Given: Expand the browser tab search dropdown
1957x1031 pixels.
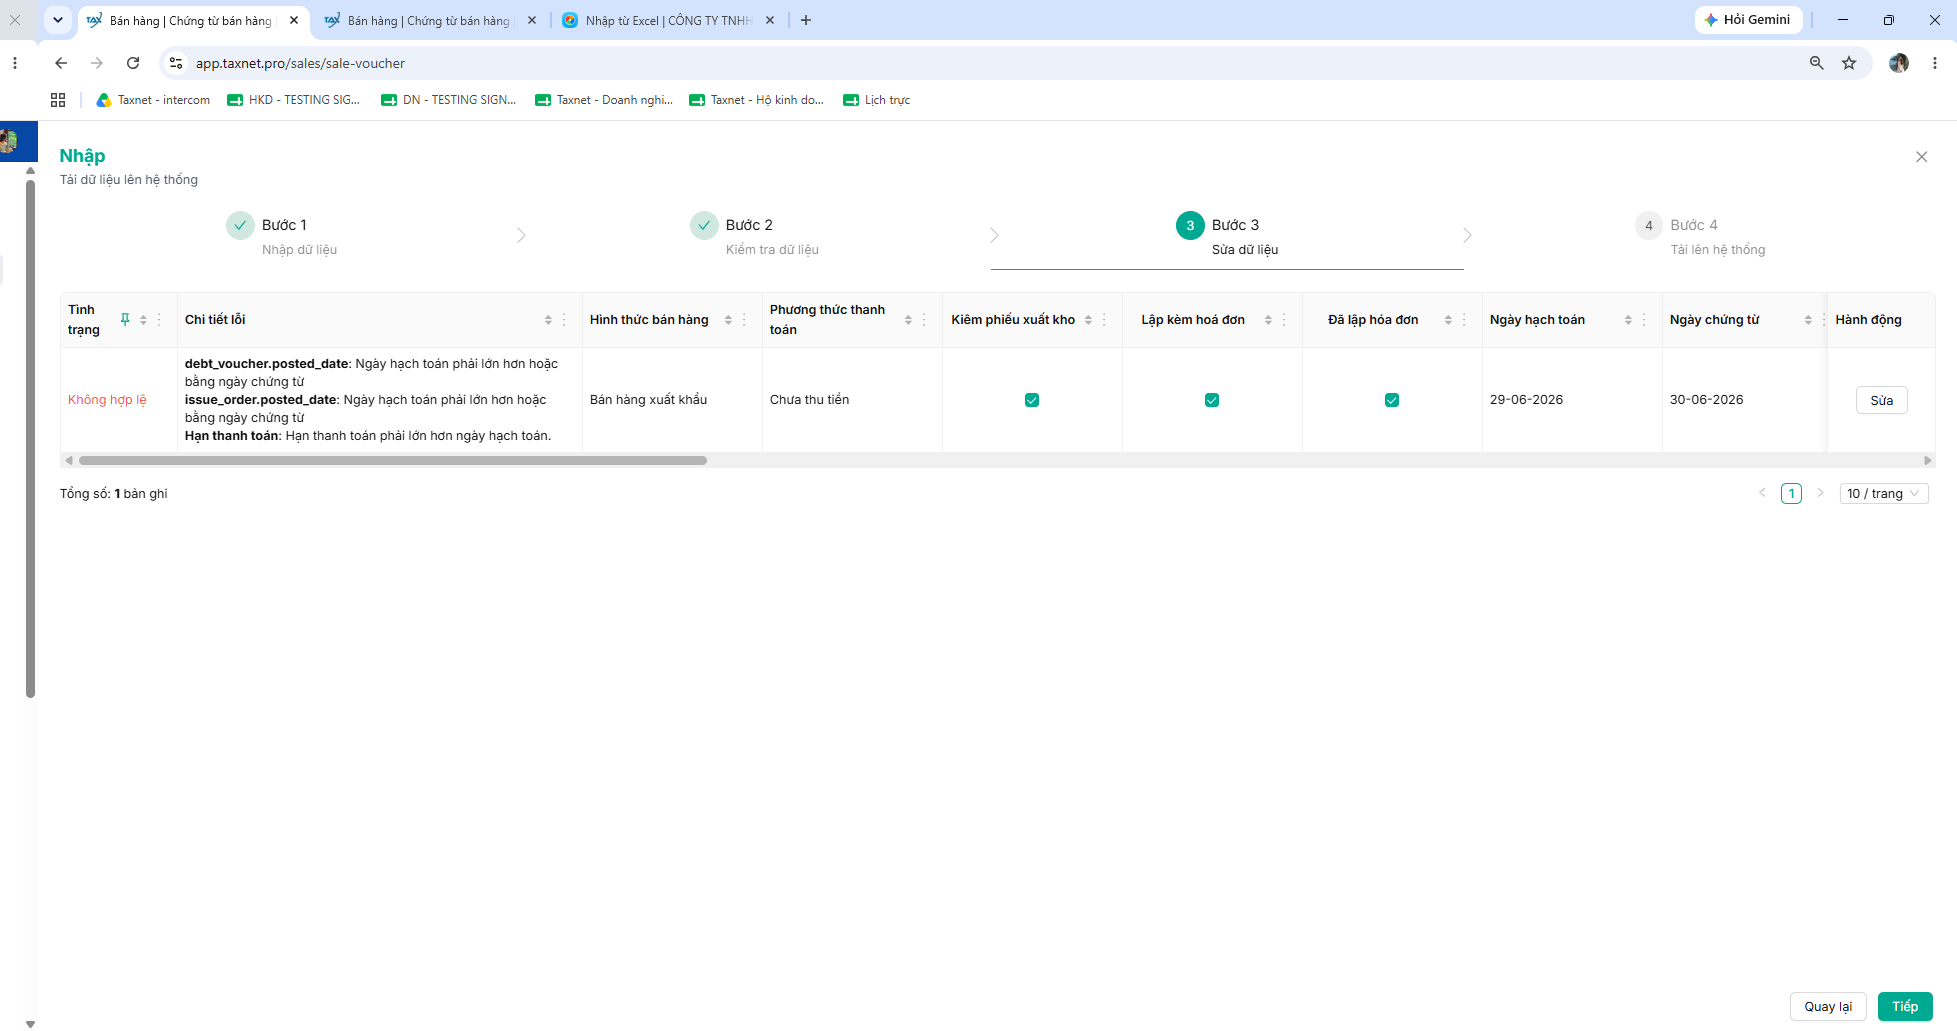Looking at the screenshot, I should click(x=58, y=20).
